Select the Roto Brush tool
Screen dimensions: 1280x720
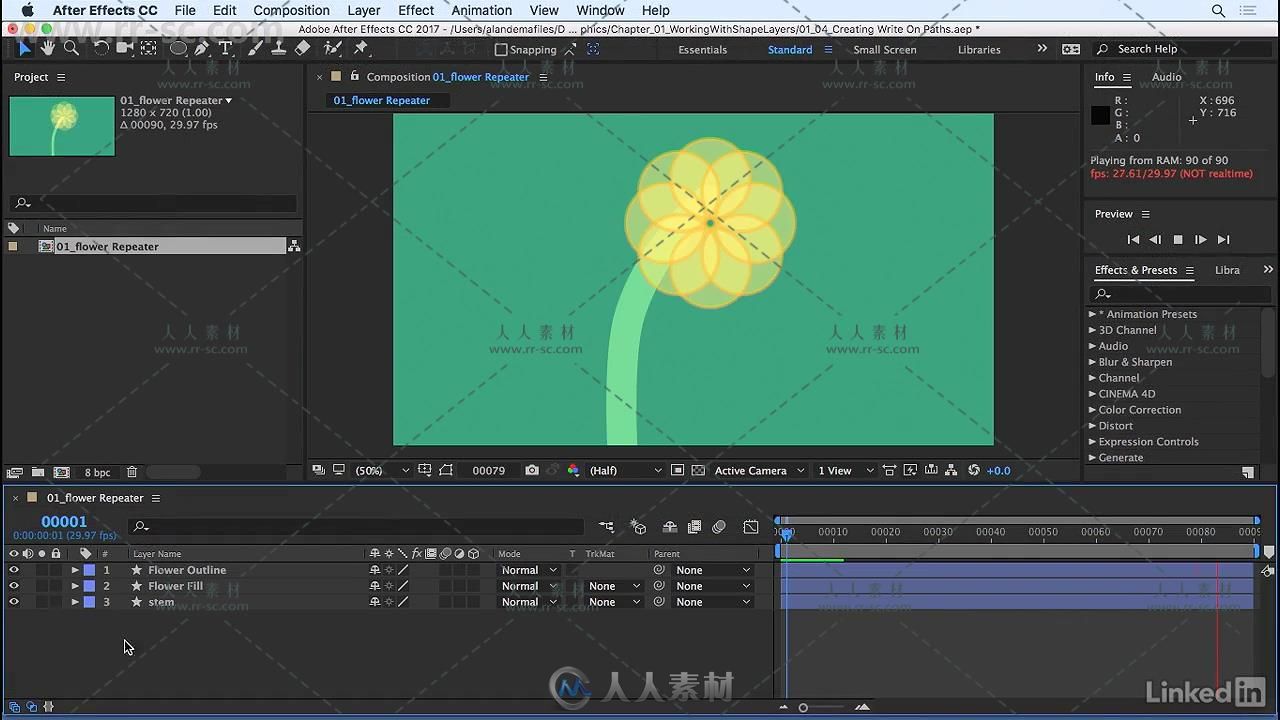(333, 48)
